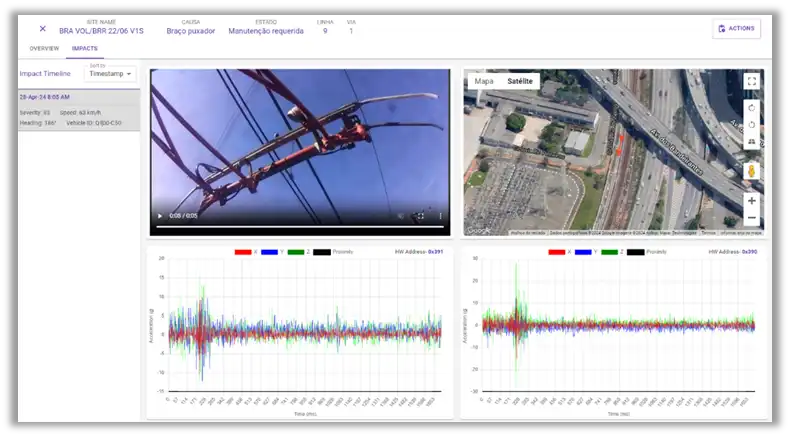The image size is (790, 437).
Task: Close the site detail panel
Action: pyautogui.click(x=42, y=29)
